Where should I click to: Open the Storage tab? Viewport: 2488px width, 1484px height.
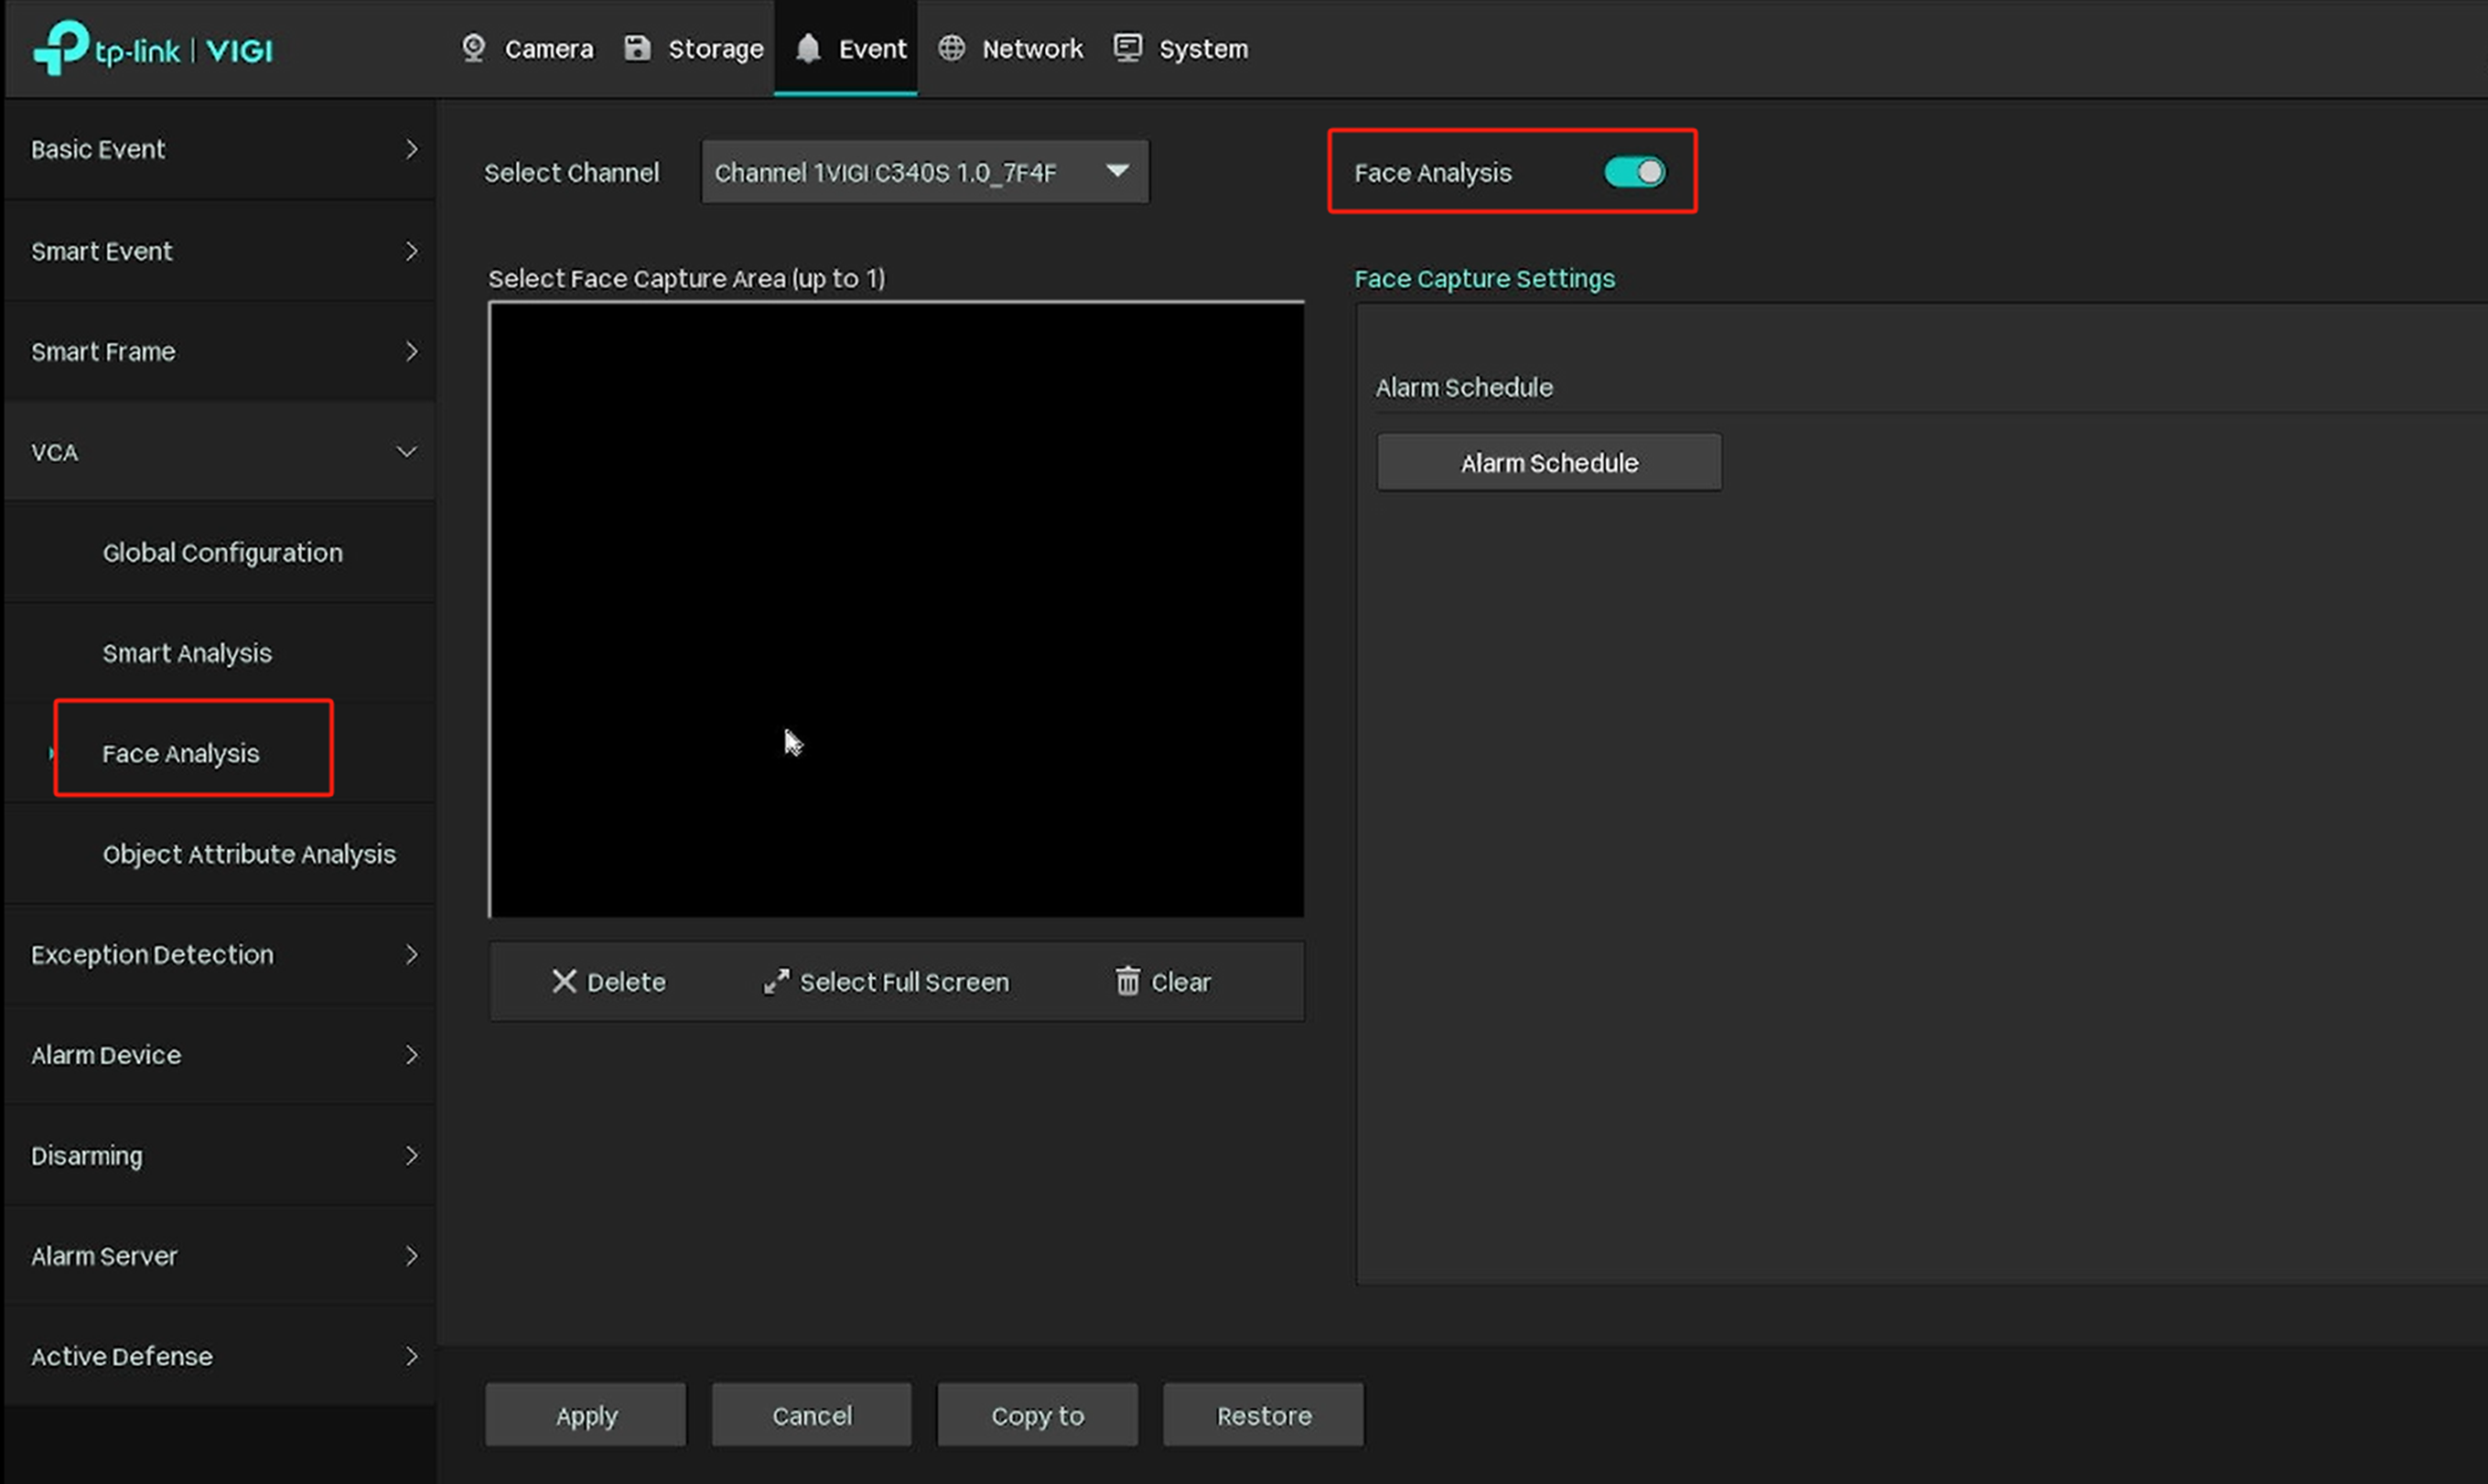tap(693, 48)
